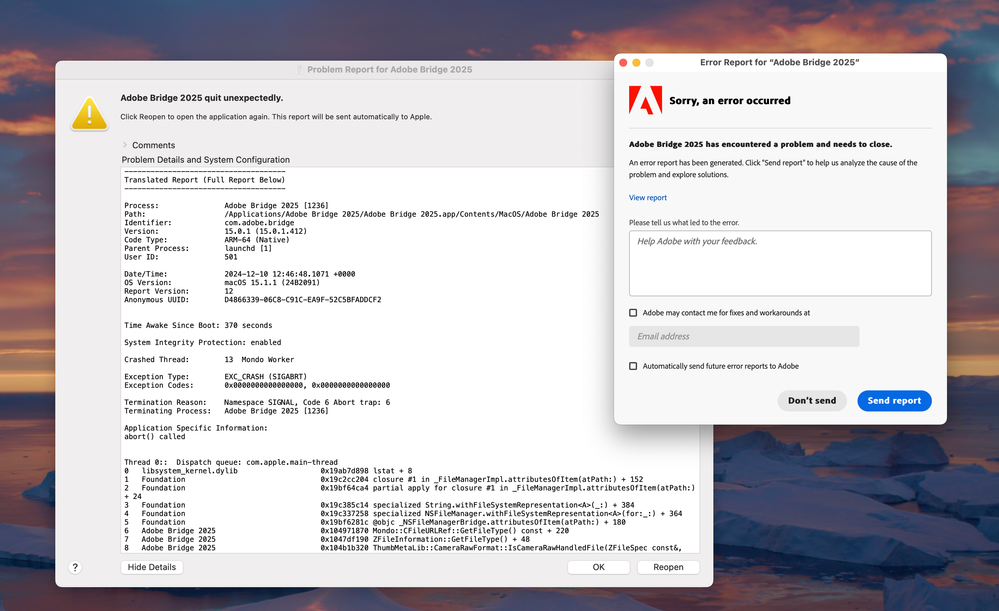Click 'ZFileInformation::GetFileType() + 48' frame
The height and width of the screenshot is (611, 999).
coord(451,539)
